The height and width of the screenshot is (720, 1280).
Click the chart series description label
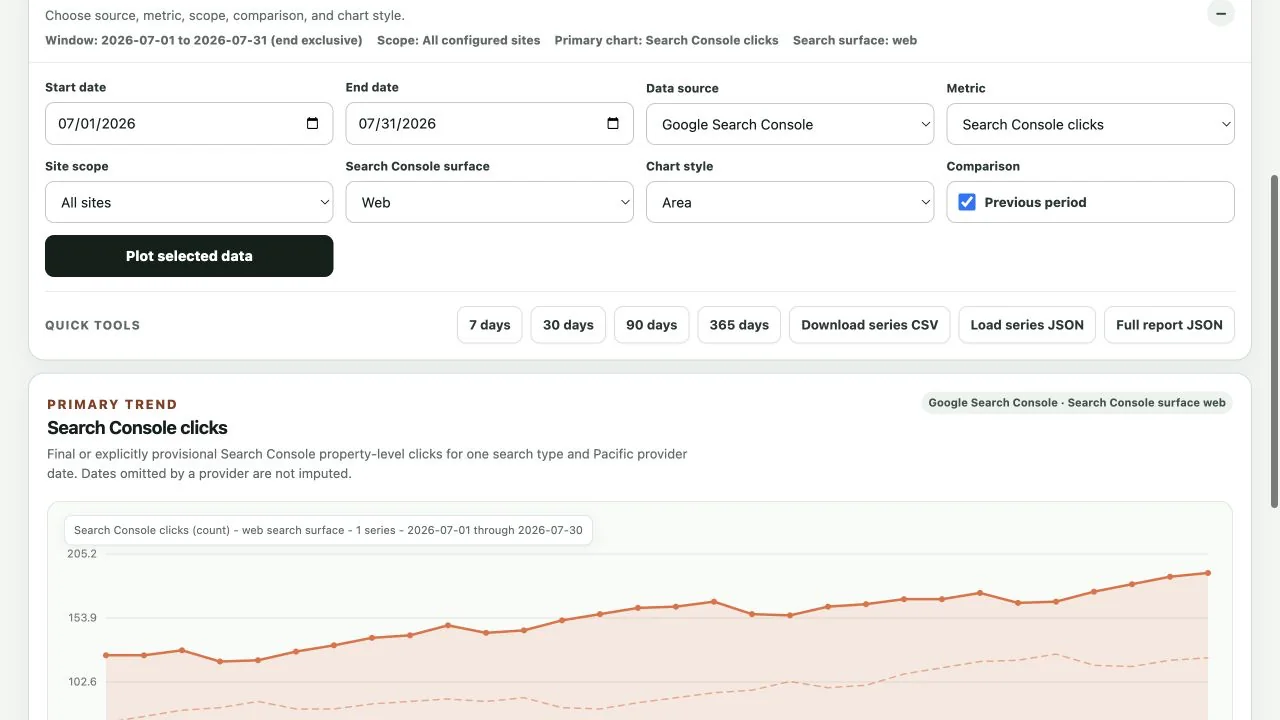click(x=328, y=530)
